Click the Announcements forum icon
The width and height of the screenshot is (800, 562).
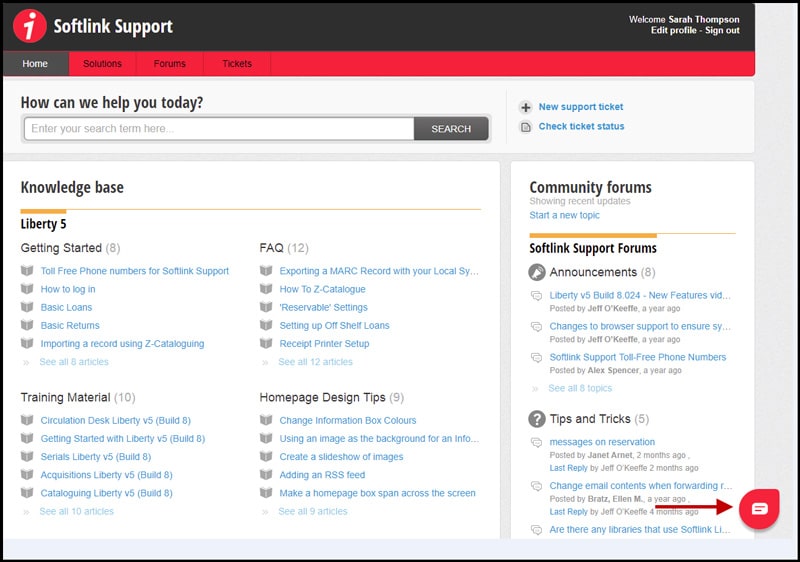[x=537, y=272]
